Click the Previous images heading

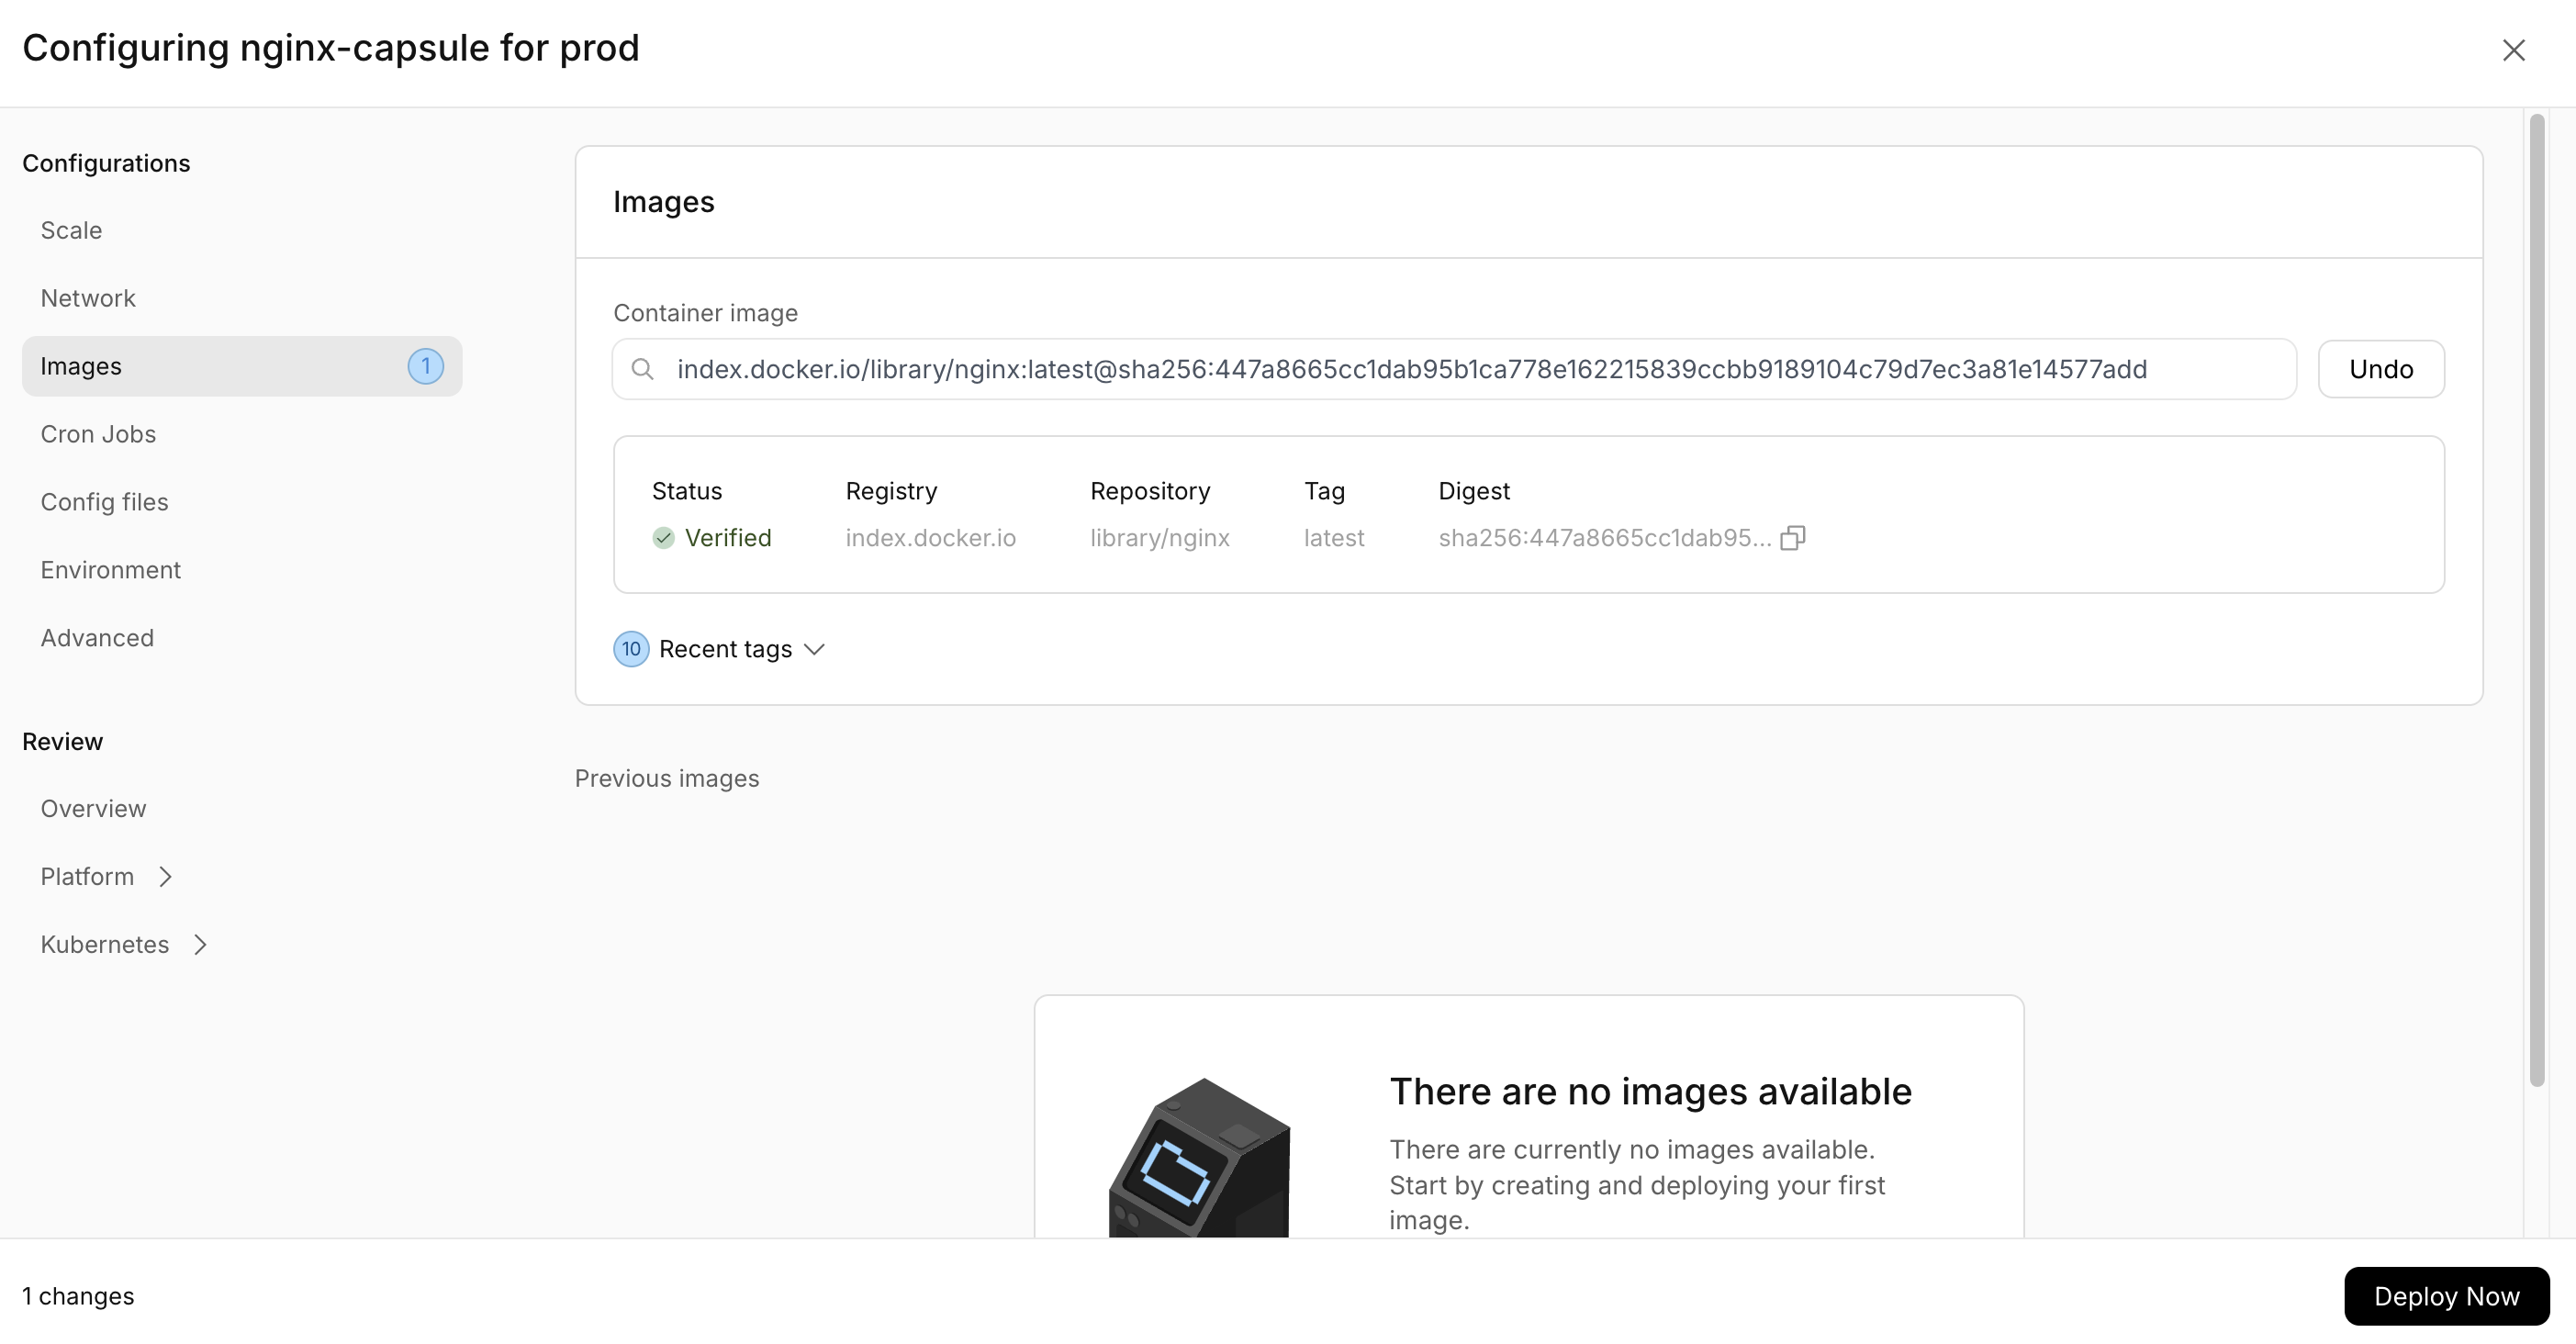(x=667, y=778)
